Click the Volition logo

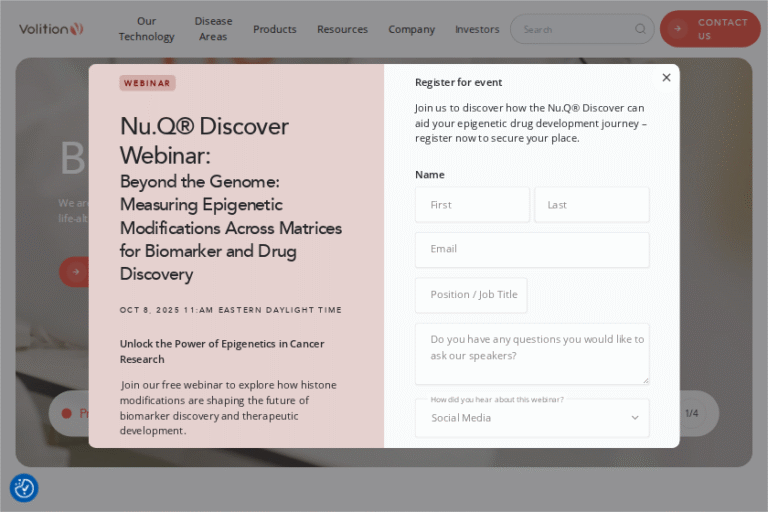click(51, 29)
